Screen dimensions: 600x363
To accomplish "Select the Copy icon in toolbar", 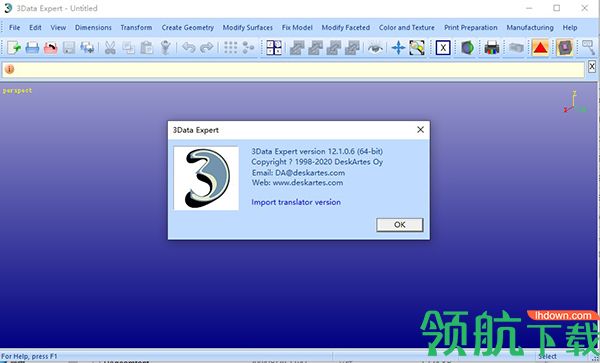I will pyautogui.click(x=129, y=48).
